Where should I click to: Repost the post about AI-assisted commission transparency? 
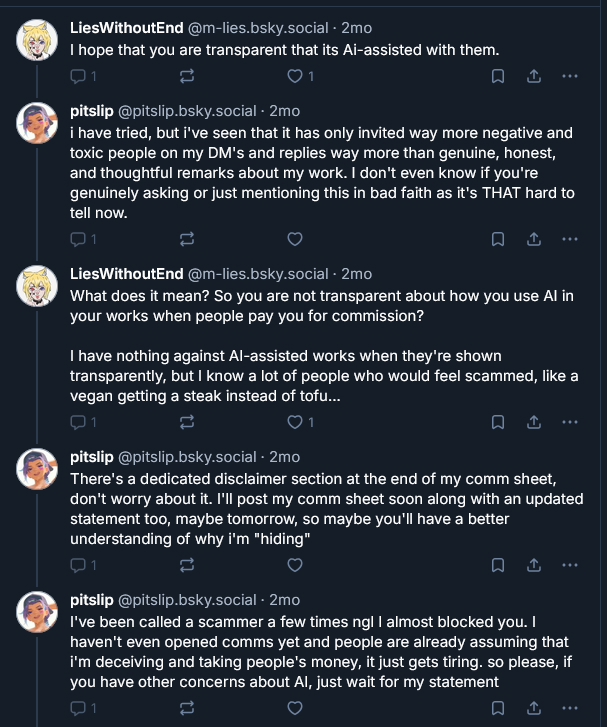tap(187, 422)
